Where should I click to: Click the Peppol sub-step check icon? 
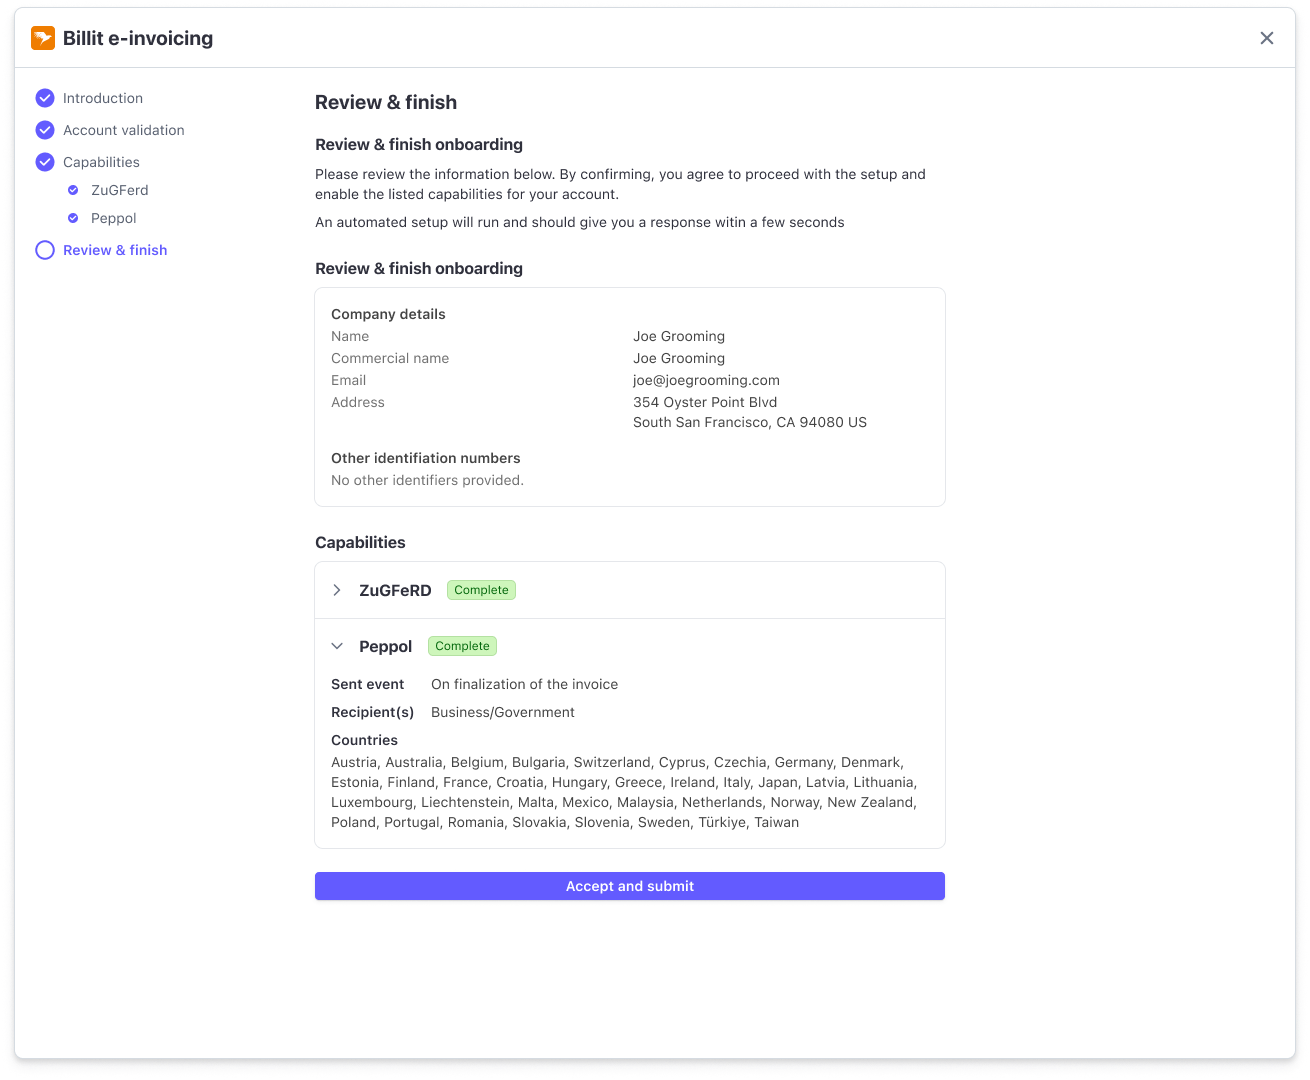click(73, 218)
